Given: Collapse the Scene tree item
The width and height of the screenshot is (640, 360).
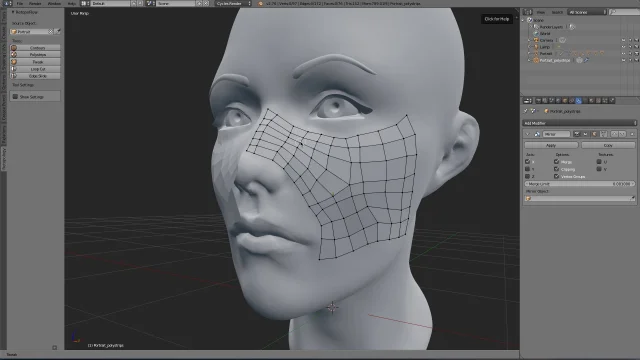Looking at the screenshot, I should (x=523, y=20).
